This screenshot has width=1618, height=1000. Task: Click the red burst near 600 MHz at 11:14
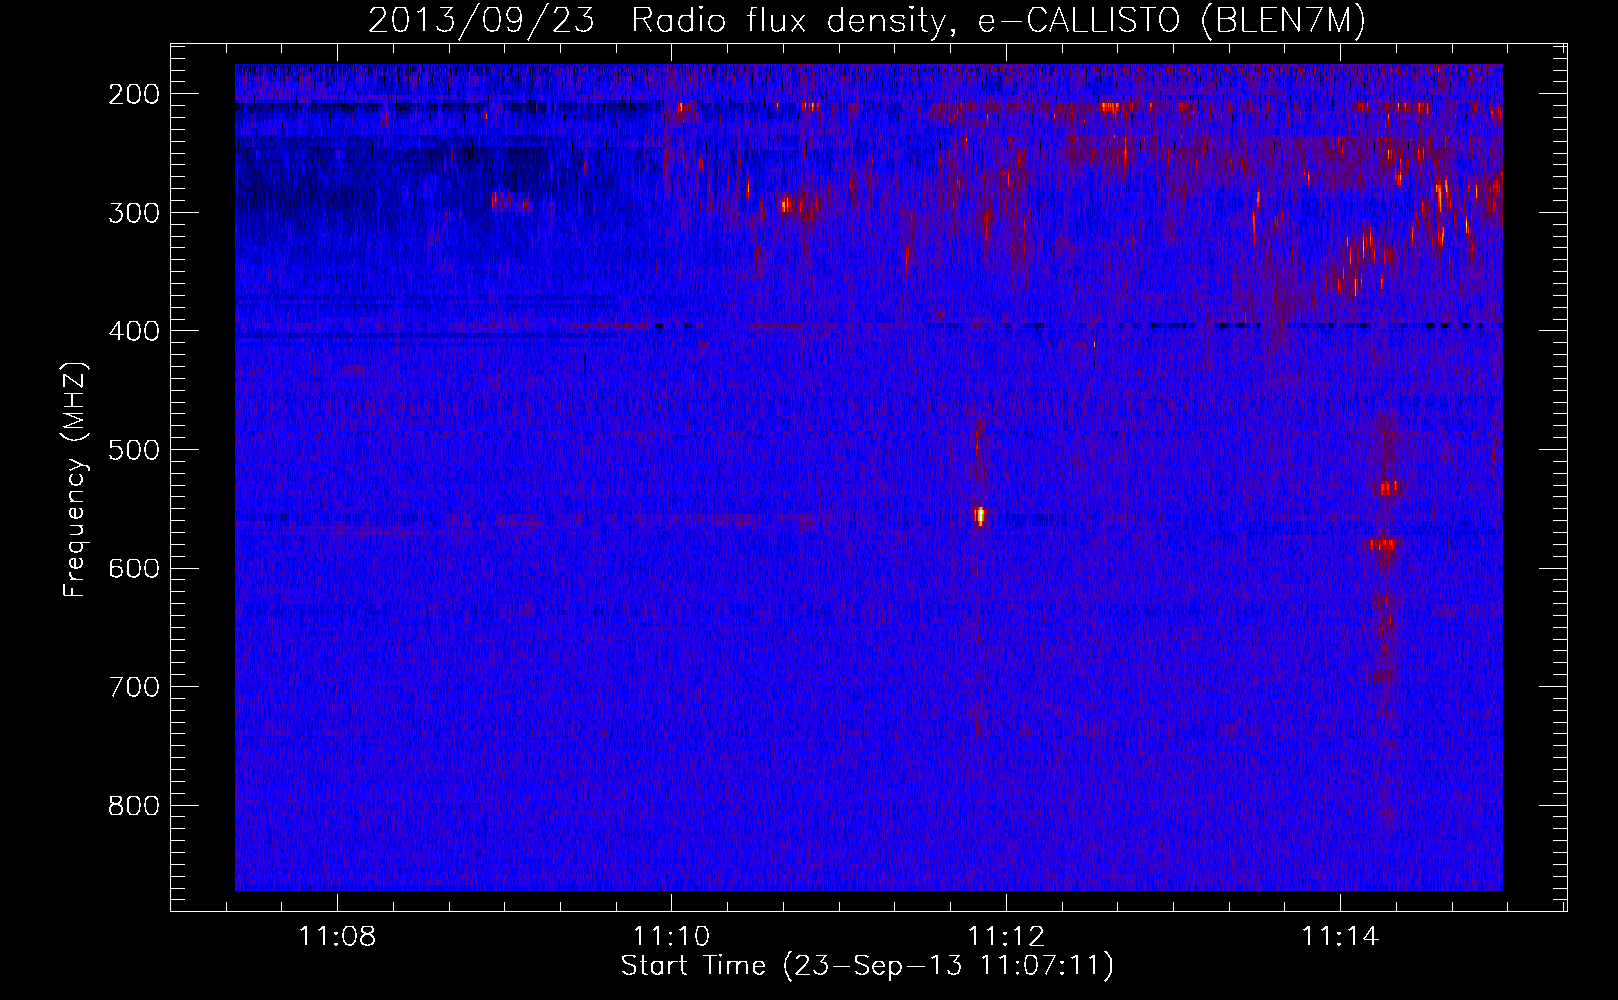point(1383,544)
